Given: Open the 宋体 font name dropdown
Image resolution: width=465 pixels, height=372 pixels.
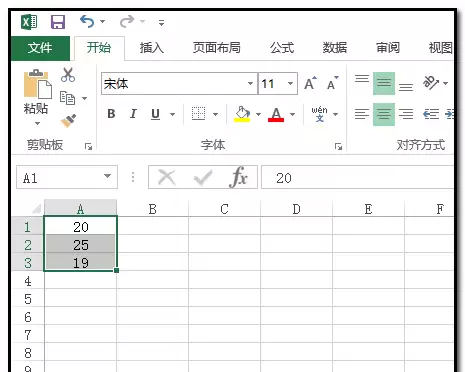Looking at the screenshot, I should 250,83.
